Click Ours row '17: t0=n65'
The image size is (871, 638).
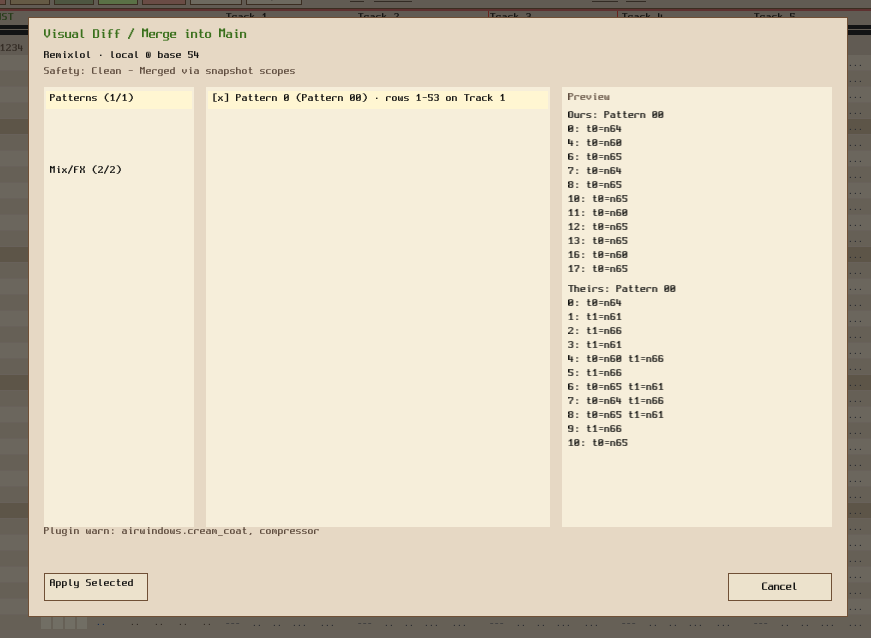(598, 269)
